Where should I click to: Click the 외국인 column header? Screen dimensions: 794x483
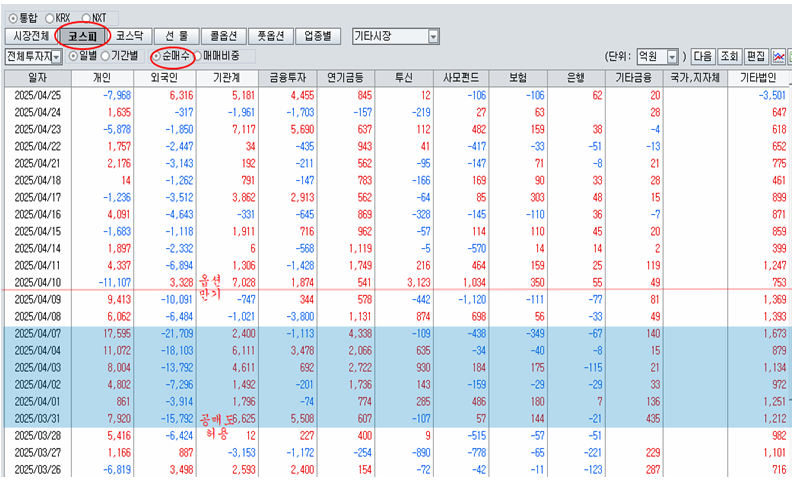163,76
